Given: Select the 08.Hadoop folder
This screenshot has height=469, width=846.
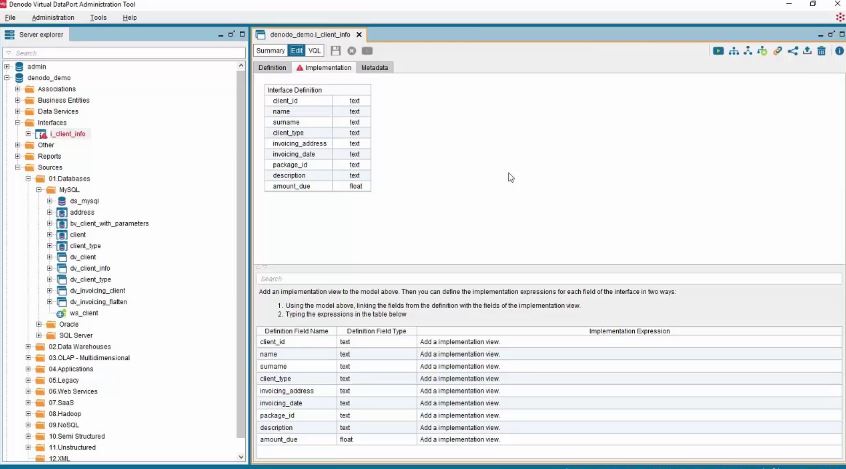Looking at the screenshot, I should tap(65, 414).
